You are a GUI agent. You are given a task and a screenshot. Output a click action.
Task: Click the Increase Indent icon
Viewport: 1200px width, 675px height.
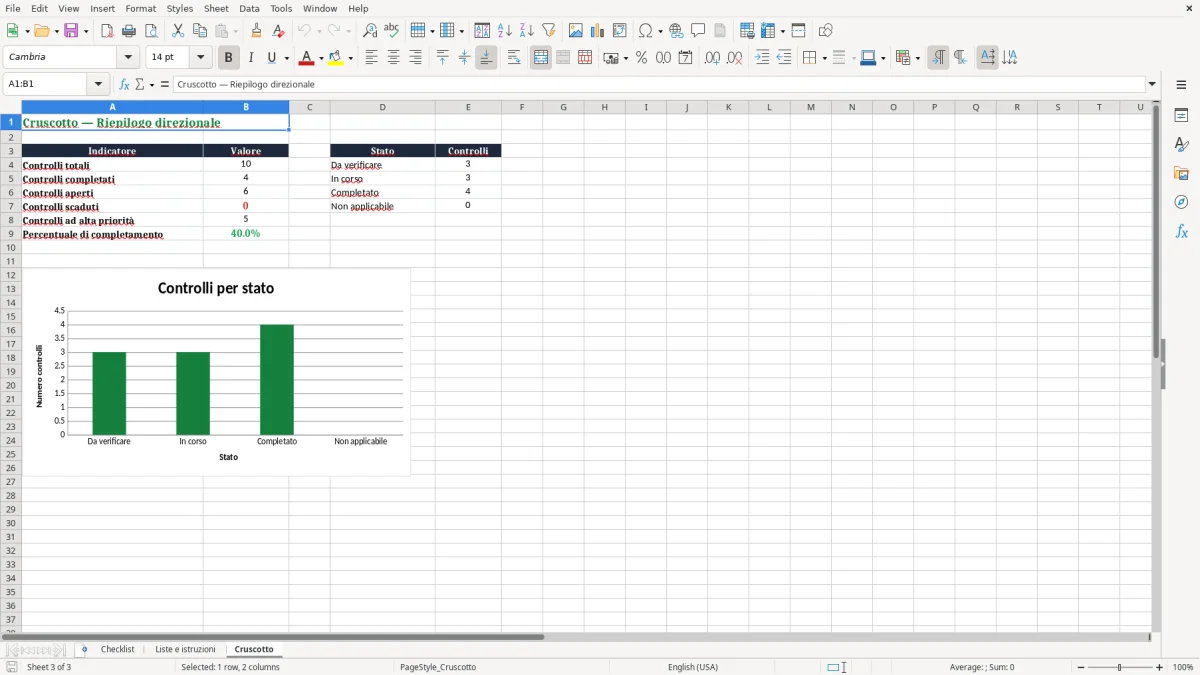coord(762,58)
